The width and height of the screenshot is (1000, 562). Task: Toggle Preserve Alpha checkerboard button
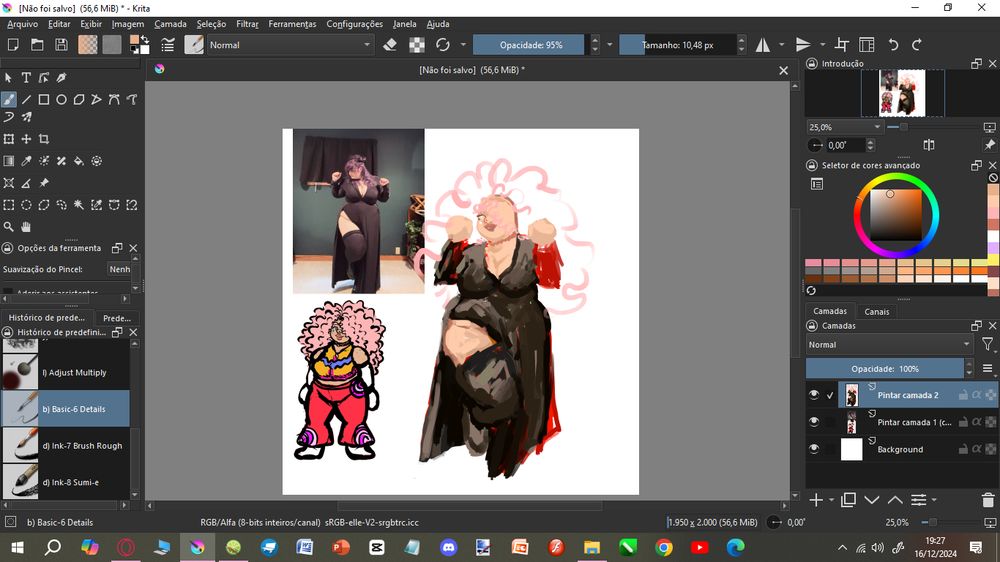(416, 45)
